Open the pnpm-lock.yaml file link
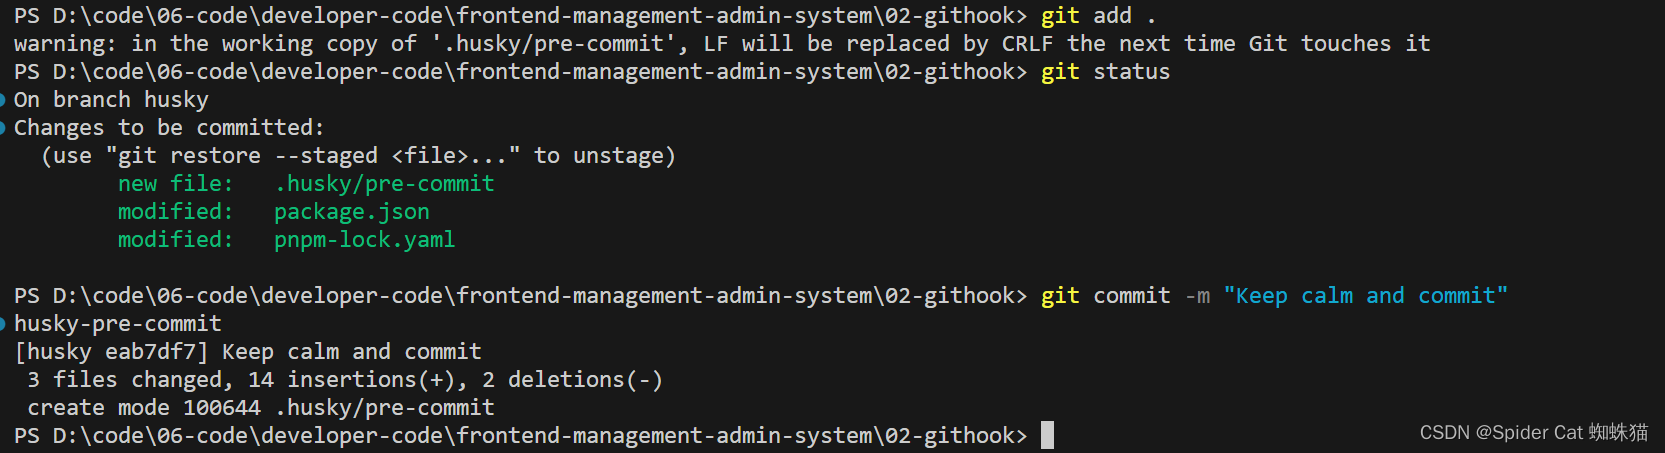 point(364,240)
